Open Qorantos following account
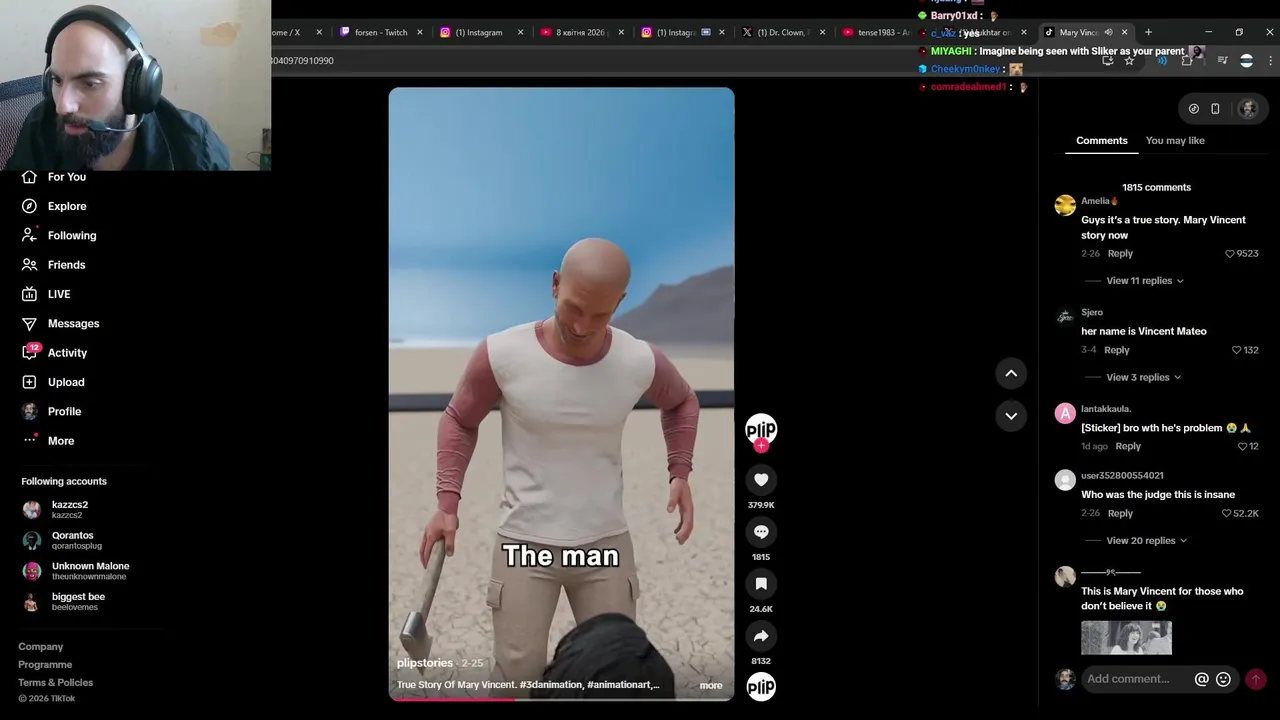This screenshot has width=1280, height=720. coord(62,540)
